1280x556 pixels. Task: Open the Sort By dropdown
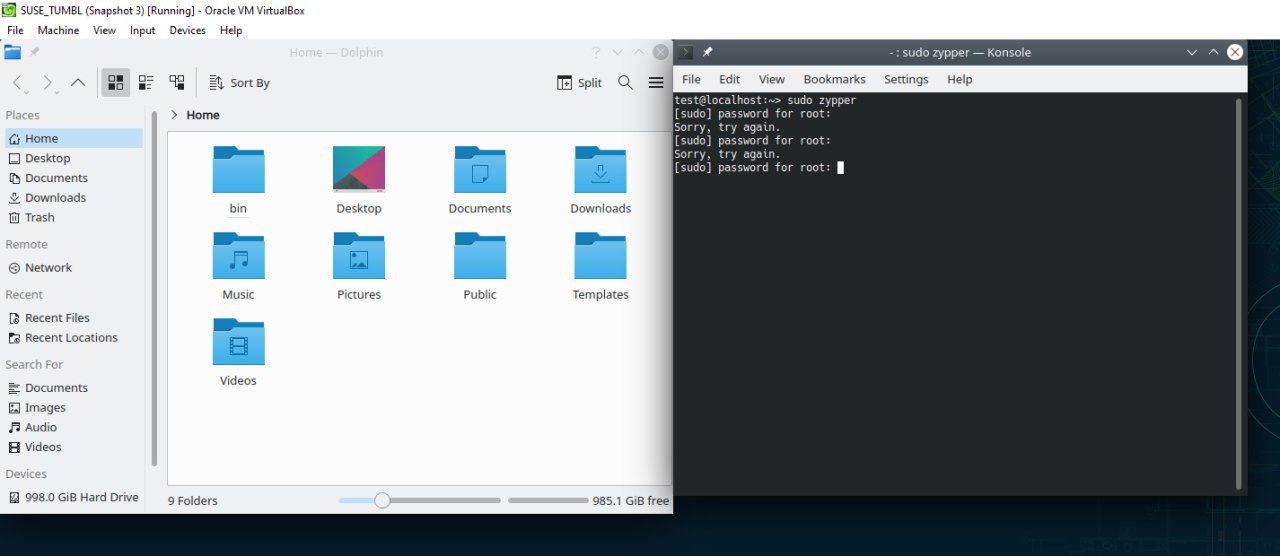pos(240,83)
